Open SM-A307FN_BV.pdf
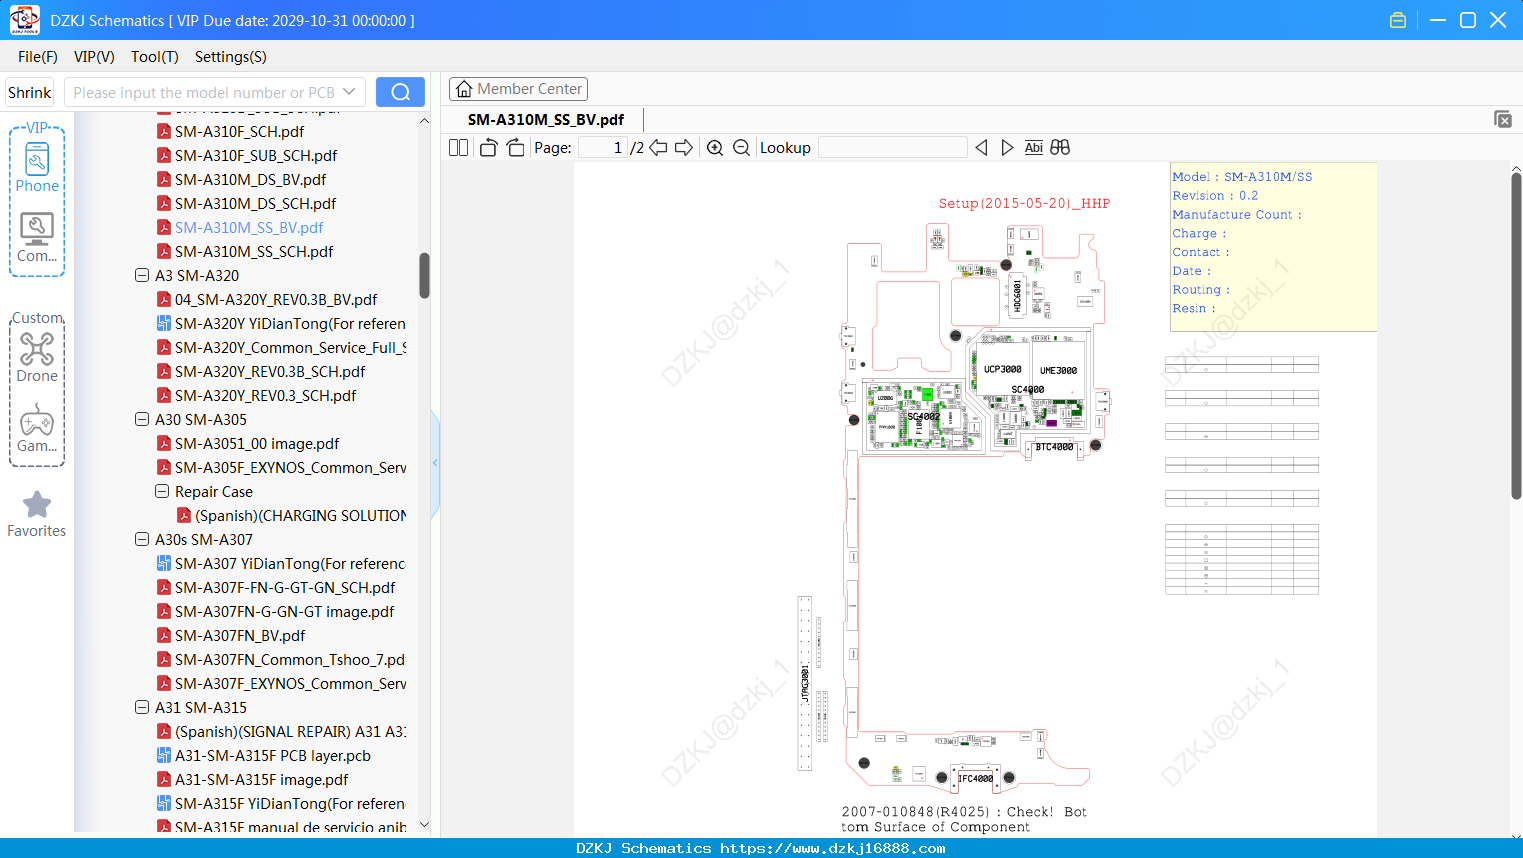 (240, 635)
